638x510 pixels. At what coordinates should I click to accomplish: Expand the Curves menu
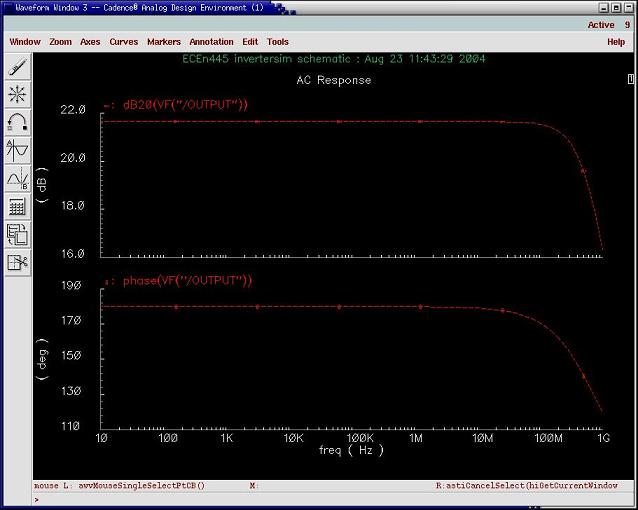point(124,42)
